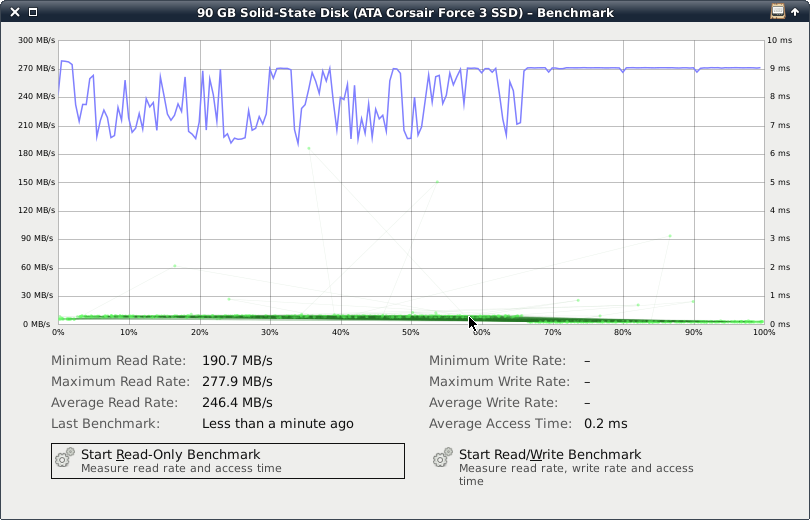Click the 'Minimum Write Rate:' label
The height and width of the screenshot is (520, 810).
497,360
